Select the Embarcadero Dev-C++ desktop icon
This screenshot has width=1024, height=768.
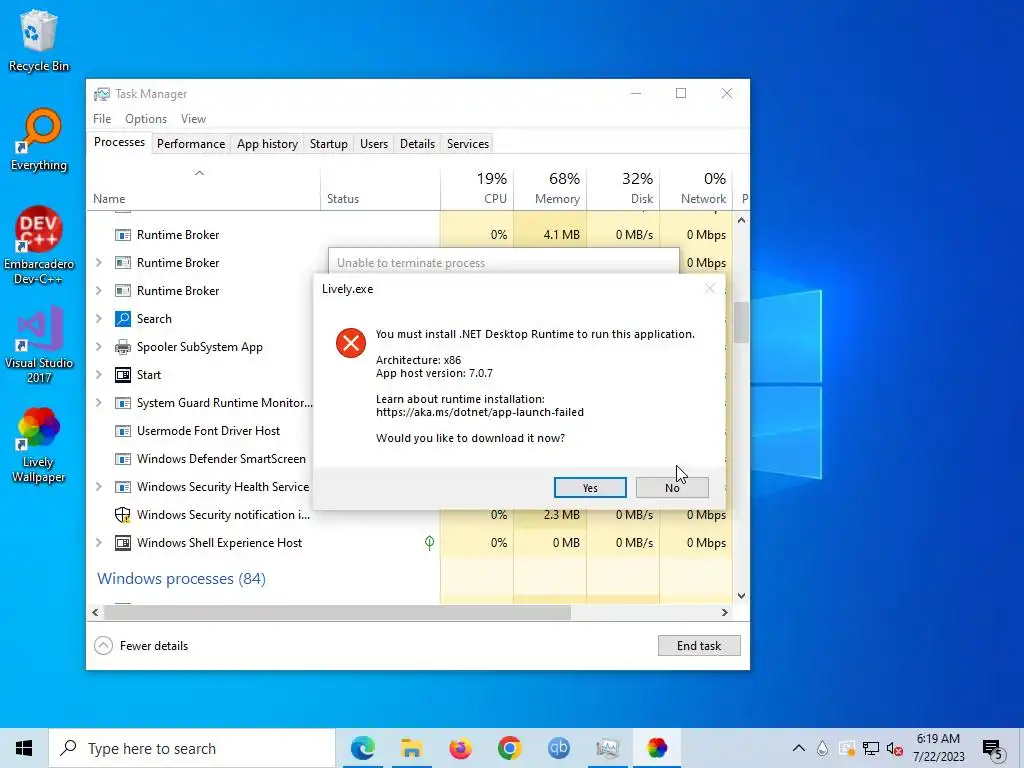coord(39,246)
